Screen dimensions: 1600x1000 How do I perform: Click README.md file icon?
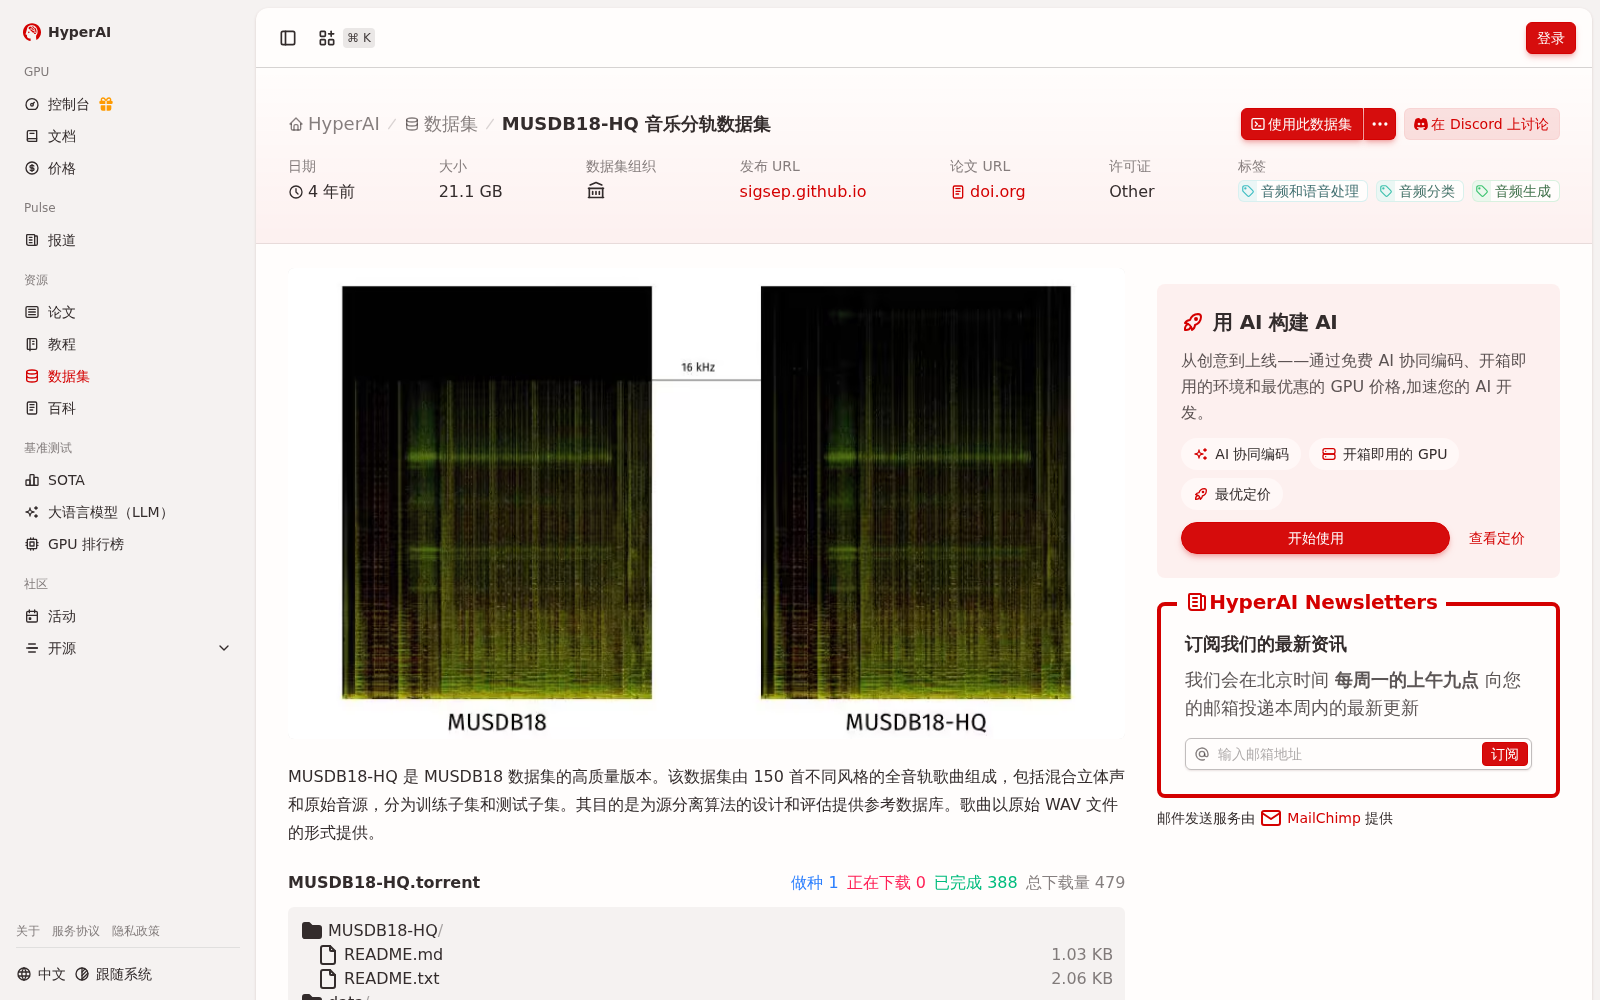pos(328,954)
